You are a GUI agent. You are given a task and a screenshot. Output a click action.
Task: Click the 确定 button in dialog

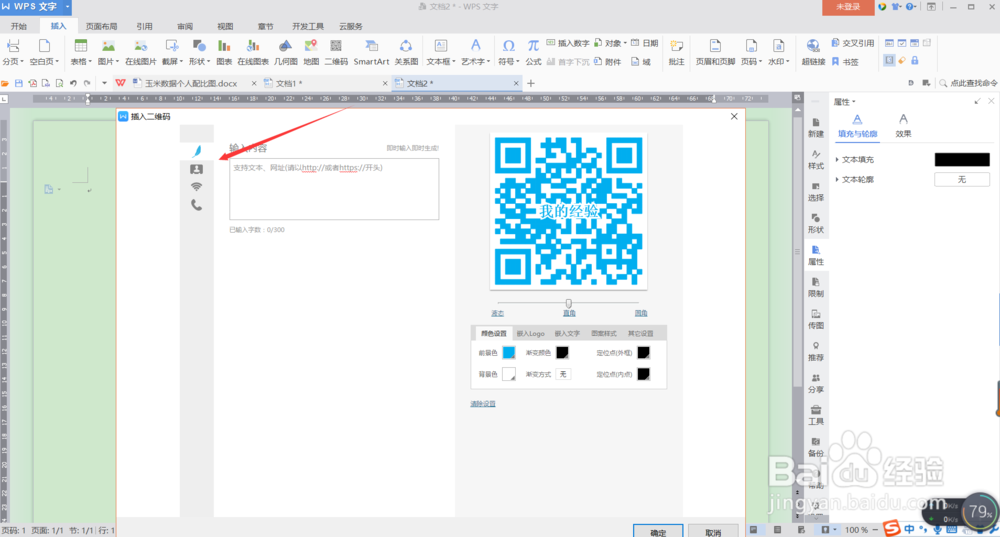[x=658, y=532]
